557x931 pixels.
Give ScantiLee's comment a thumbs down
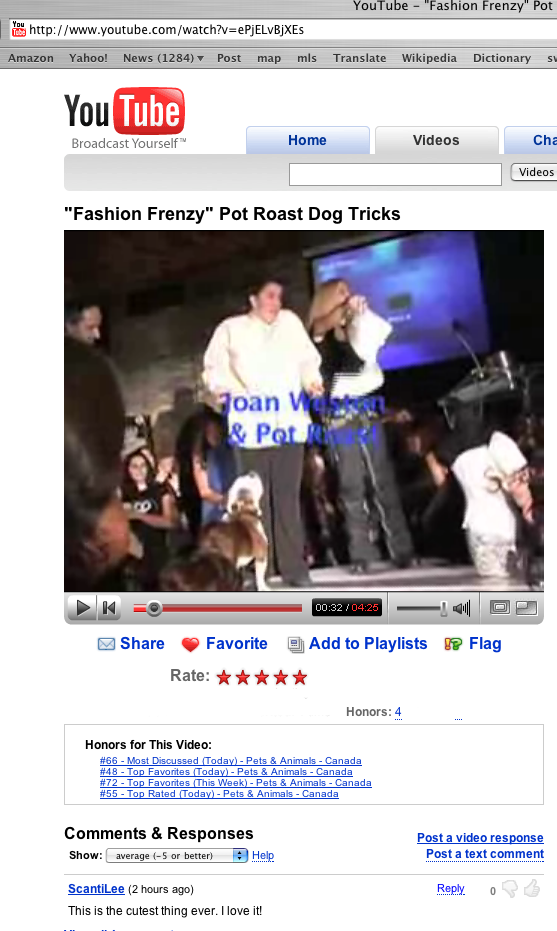pyautogui.click(x=509, y=889)
